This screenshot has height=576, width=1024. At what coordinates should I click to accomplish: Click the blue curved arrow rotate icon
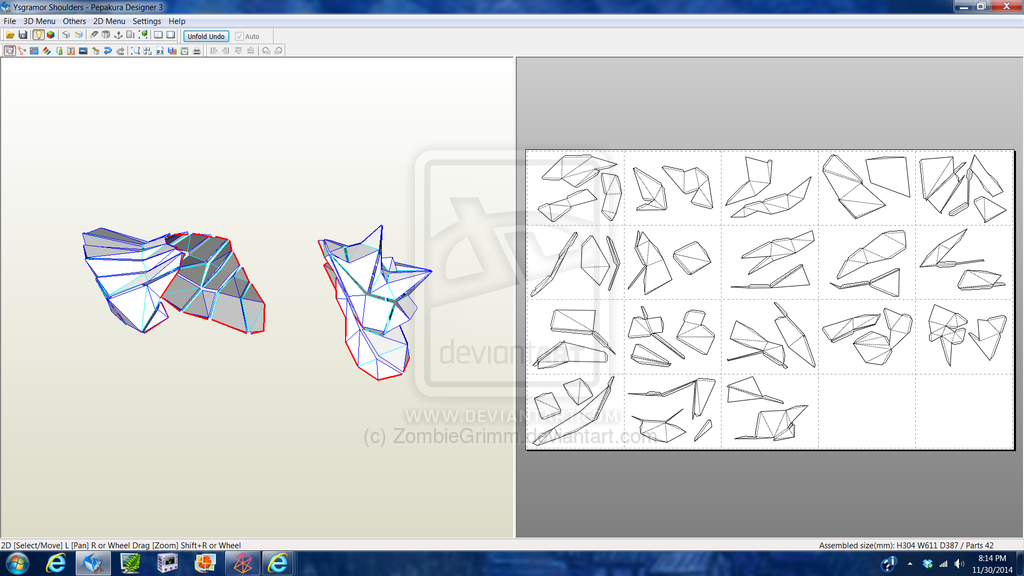108,50
